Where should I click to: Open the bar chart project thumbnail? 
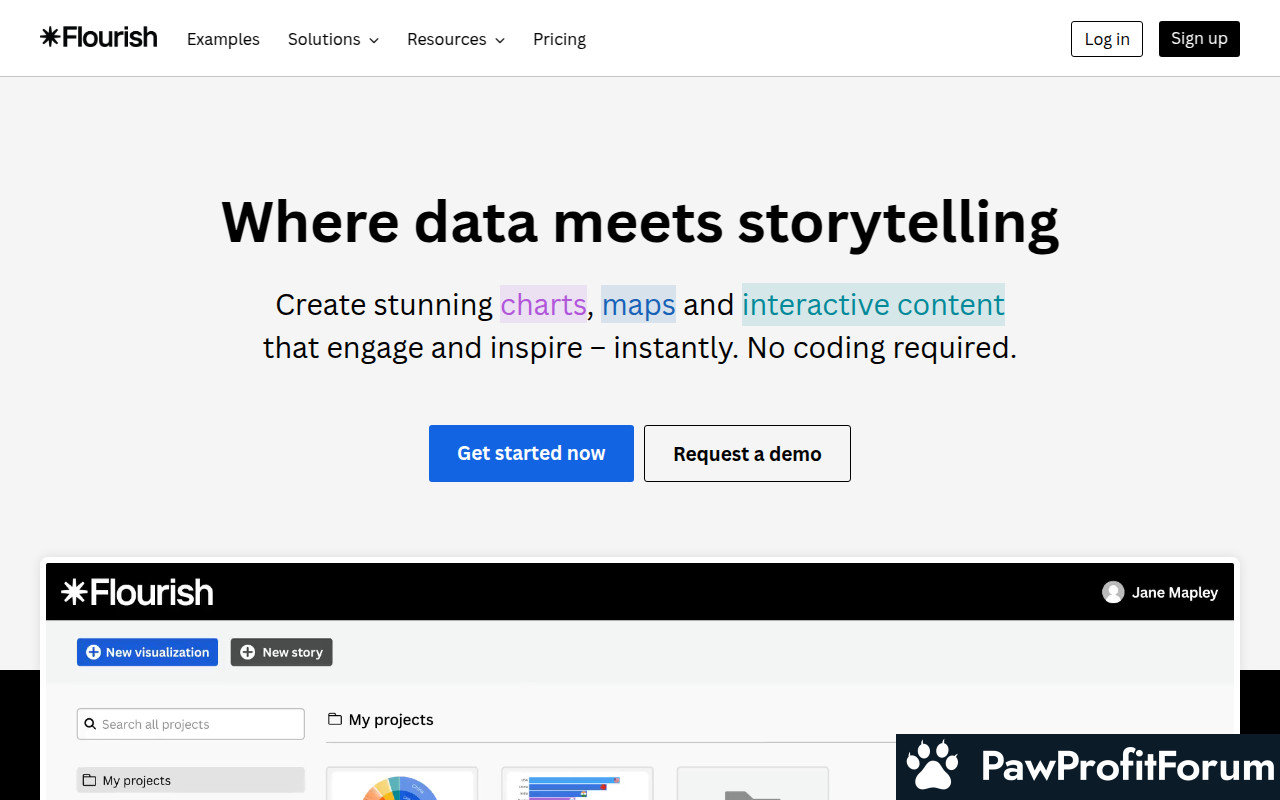tap(577, 784)
